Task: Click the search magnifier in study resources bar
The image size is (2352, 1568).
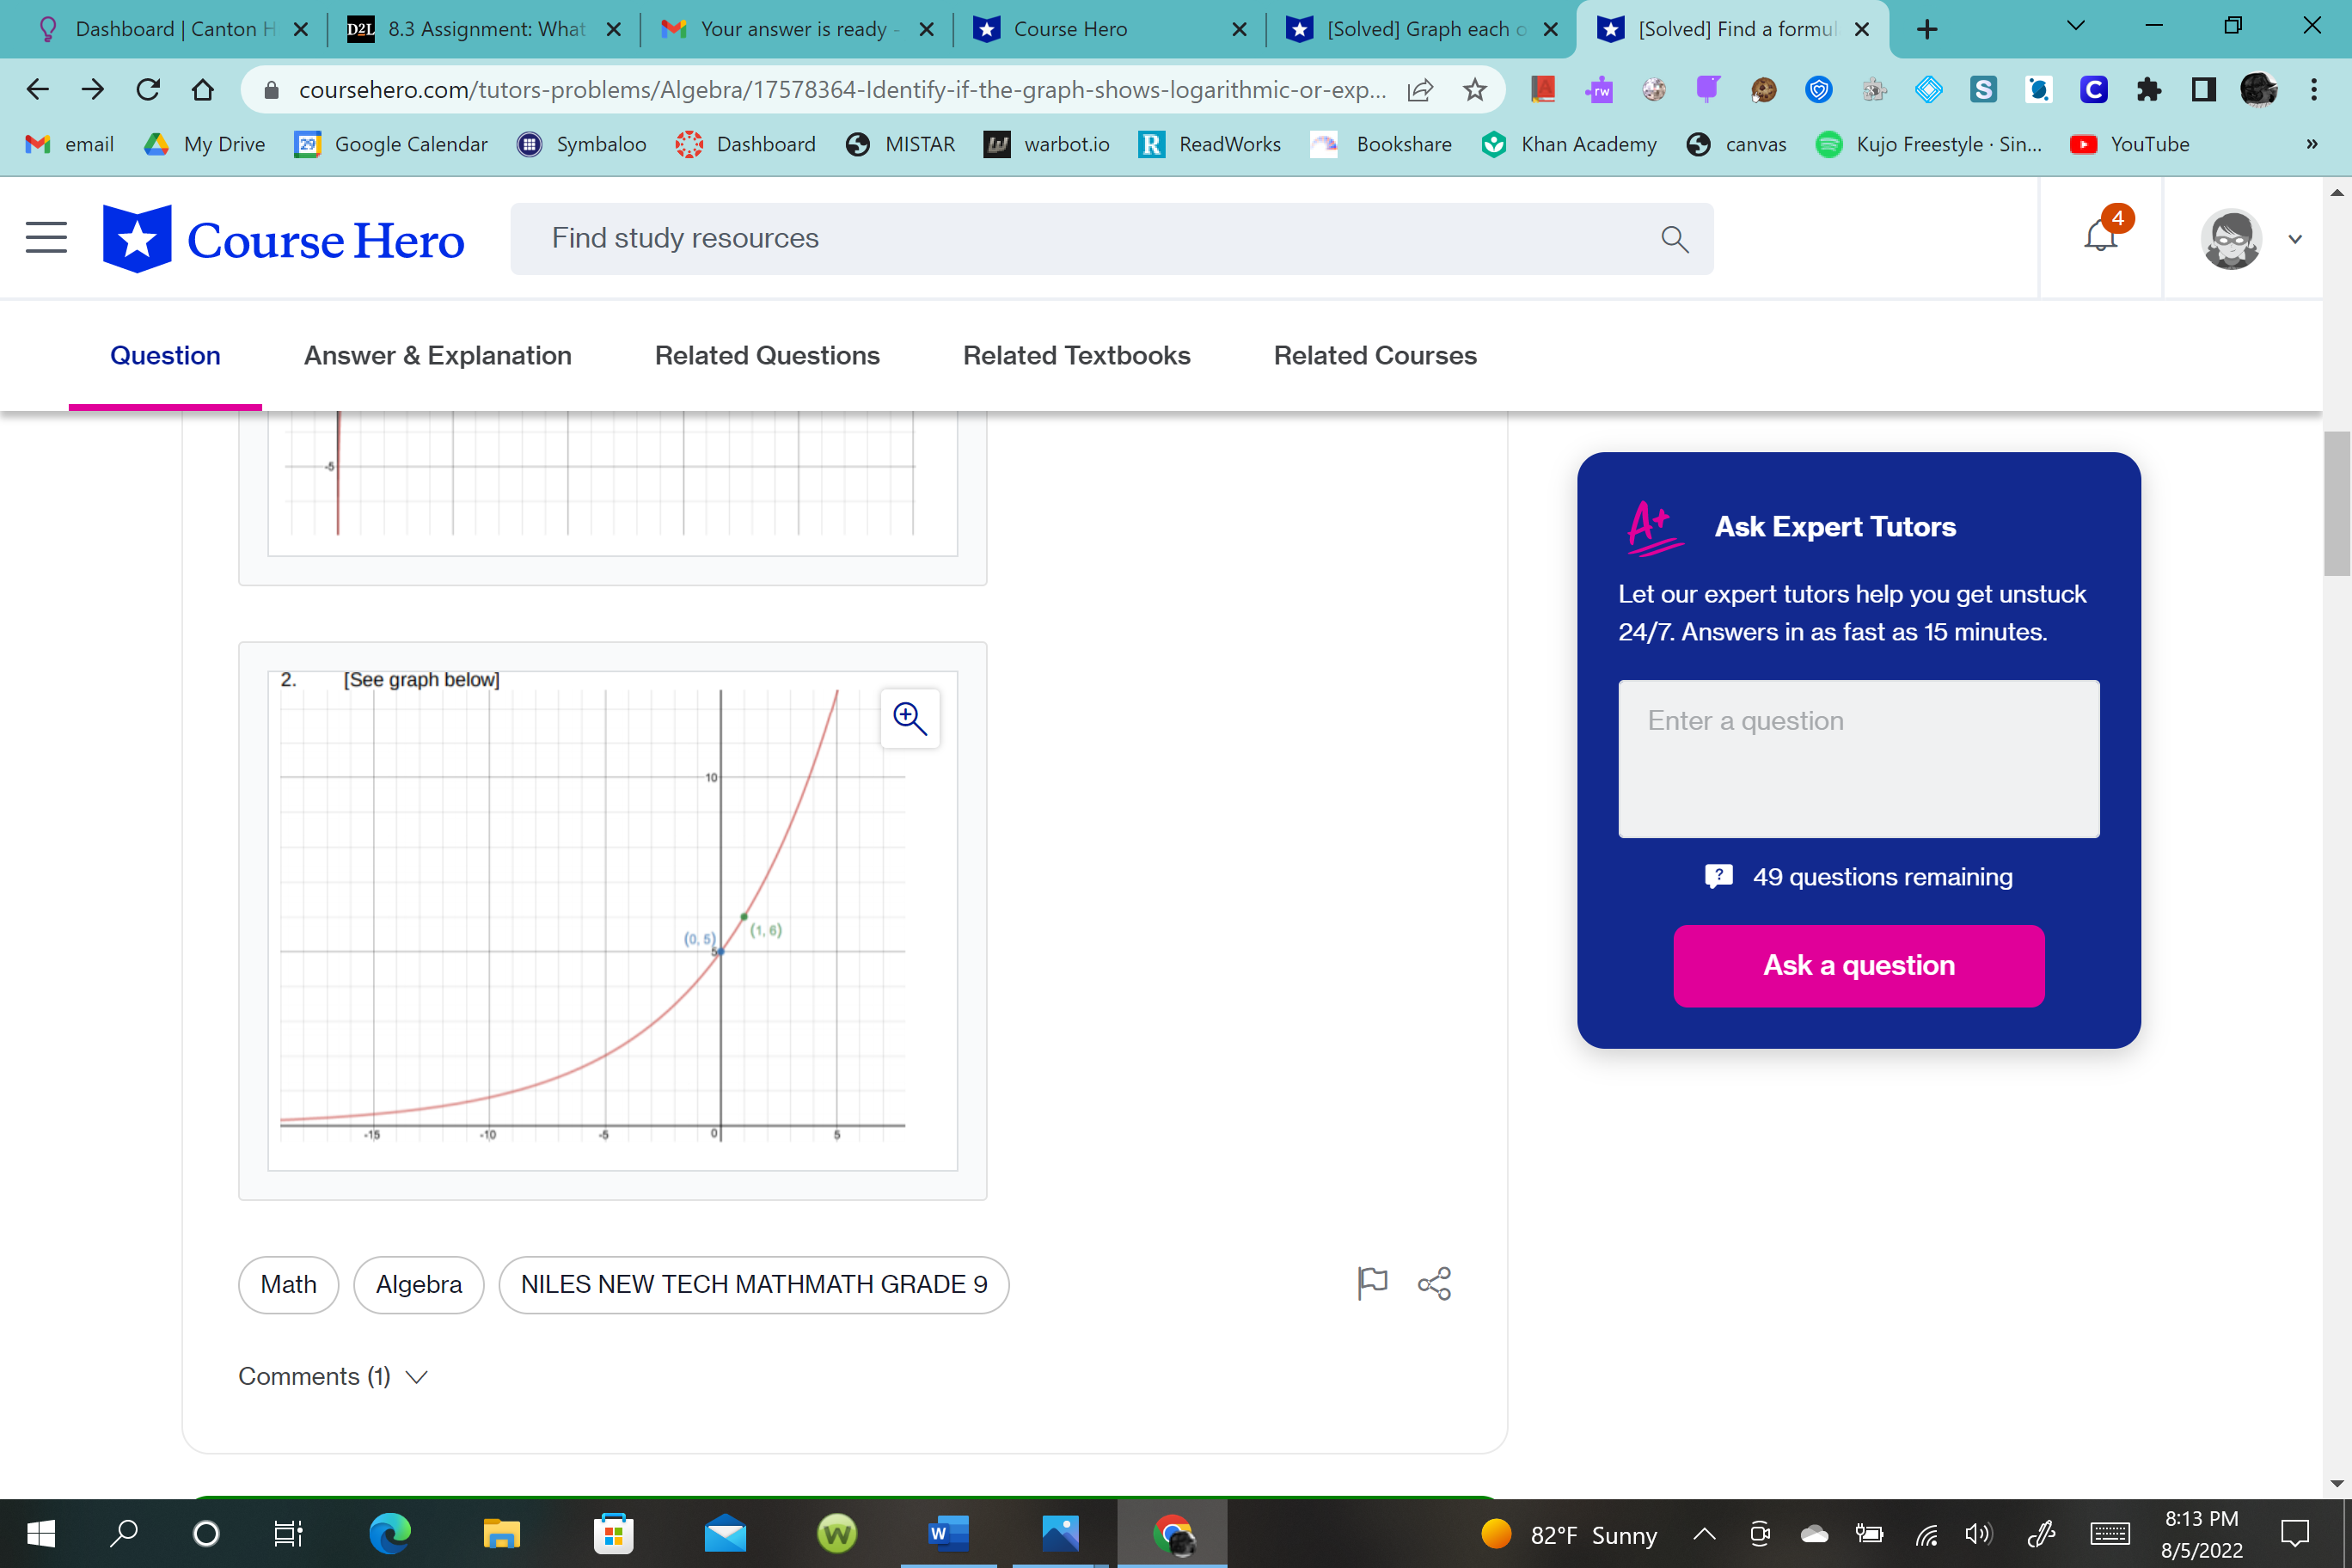Action: tap(1674, 239)
